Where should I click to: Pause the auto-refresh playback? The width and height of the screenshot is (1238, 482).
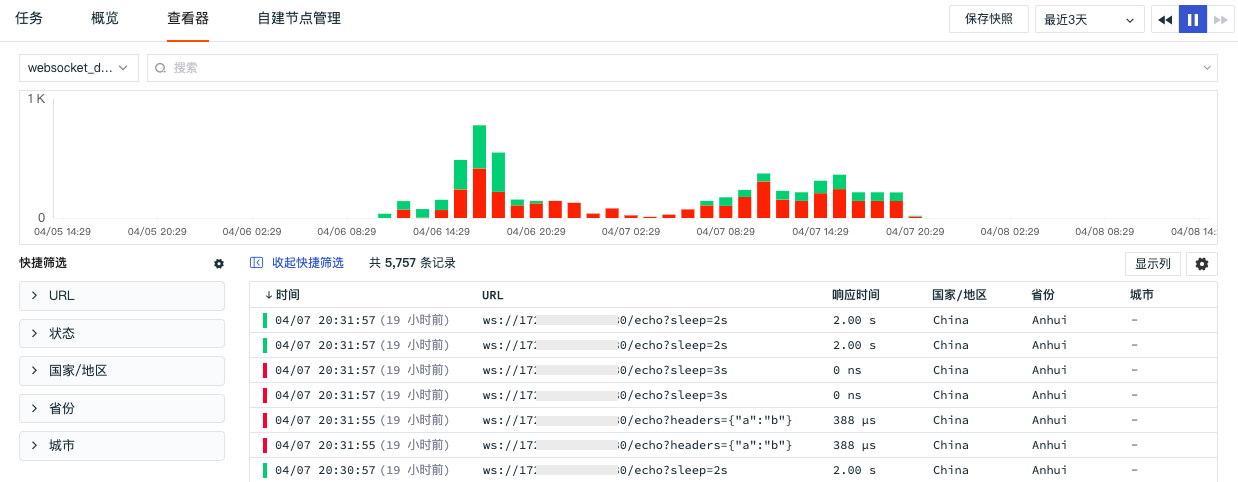pyautogui.click(x=1193, y=19)
